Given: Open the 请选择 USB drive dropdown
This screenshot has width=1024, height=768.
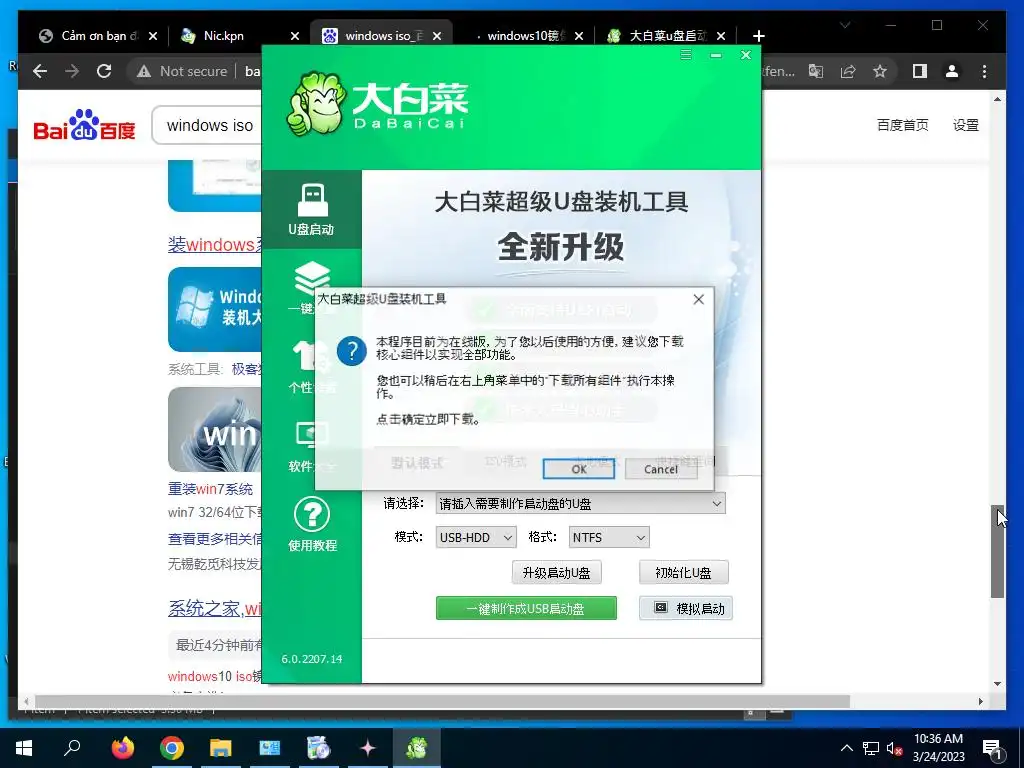Looking at the screenshot, I should pyautogui.click(x=580, y=504).
